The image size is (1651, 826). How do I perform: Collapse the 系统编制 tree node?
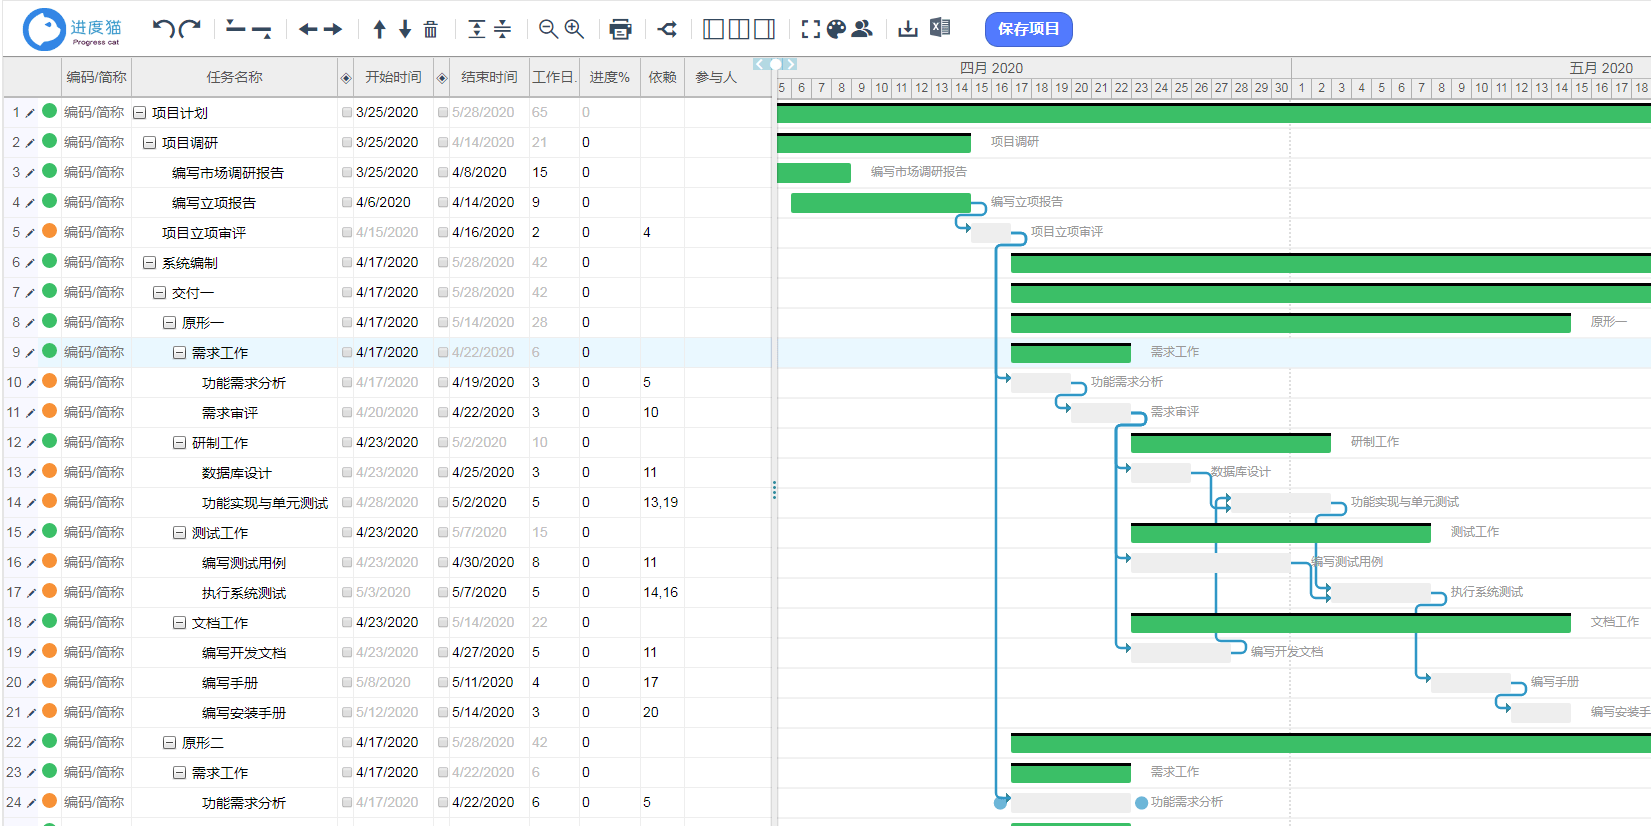(149, 263)
